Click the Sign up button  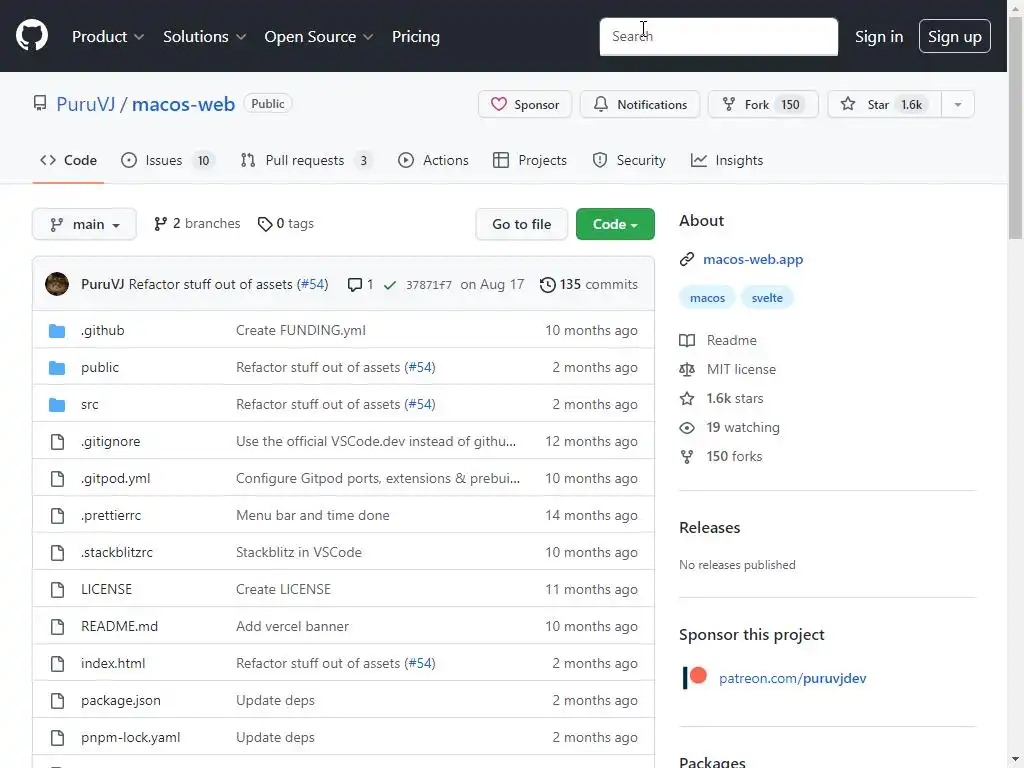(x=955, y=36)
